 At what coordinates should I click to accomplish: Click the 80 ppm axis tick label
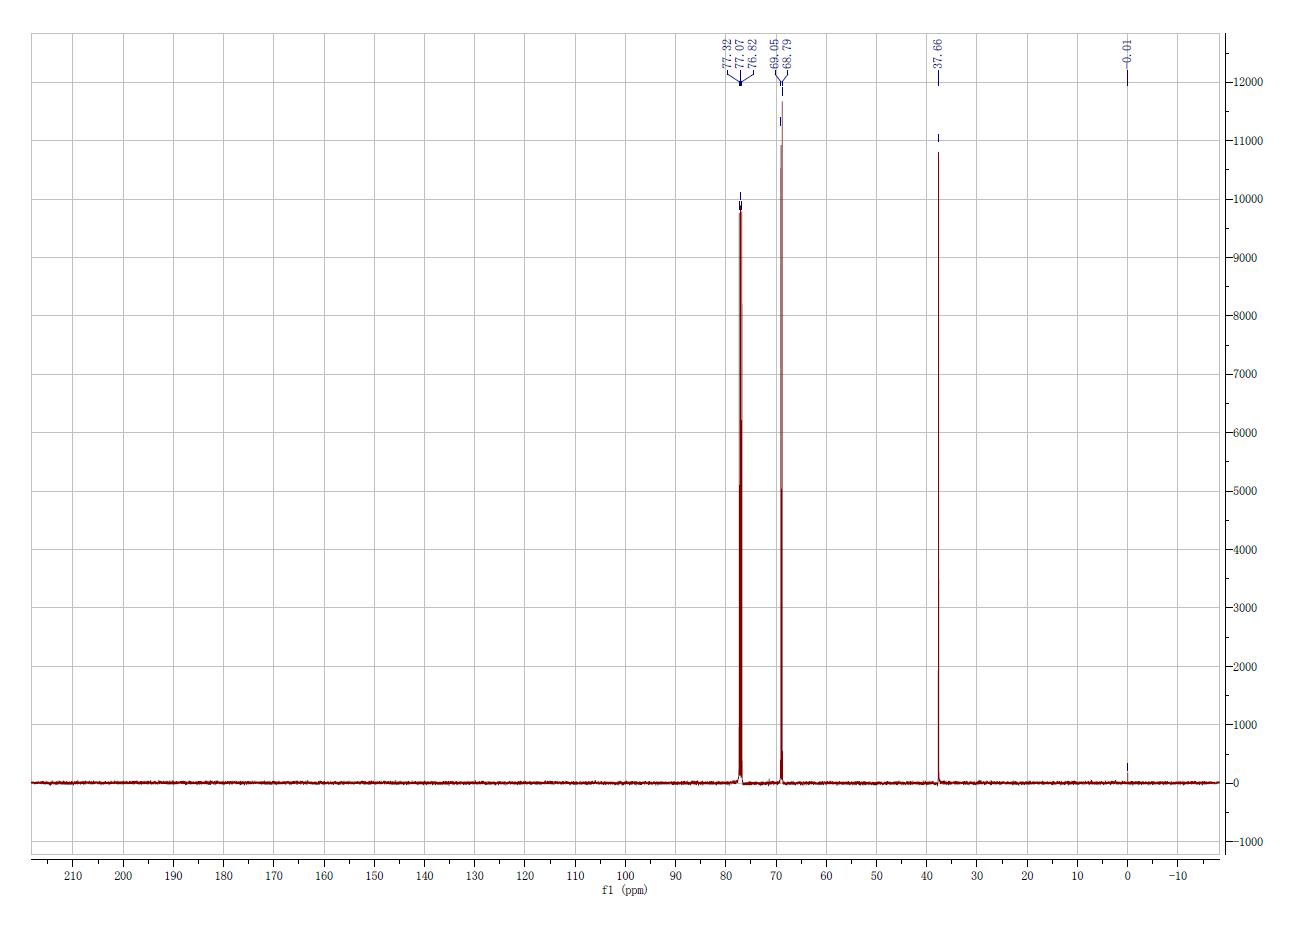click(x=726, y=877)
